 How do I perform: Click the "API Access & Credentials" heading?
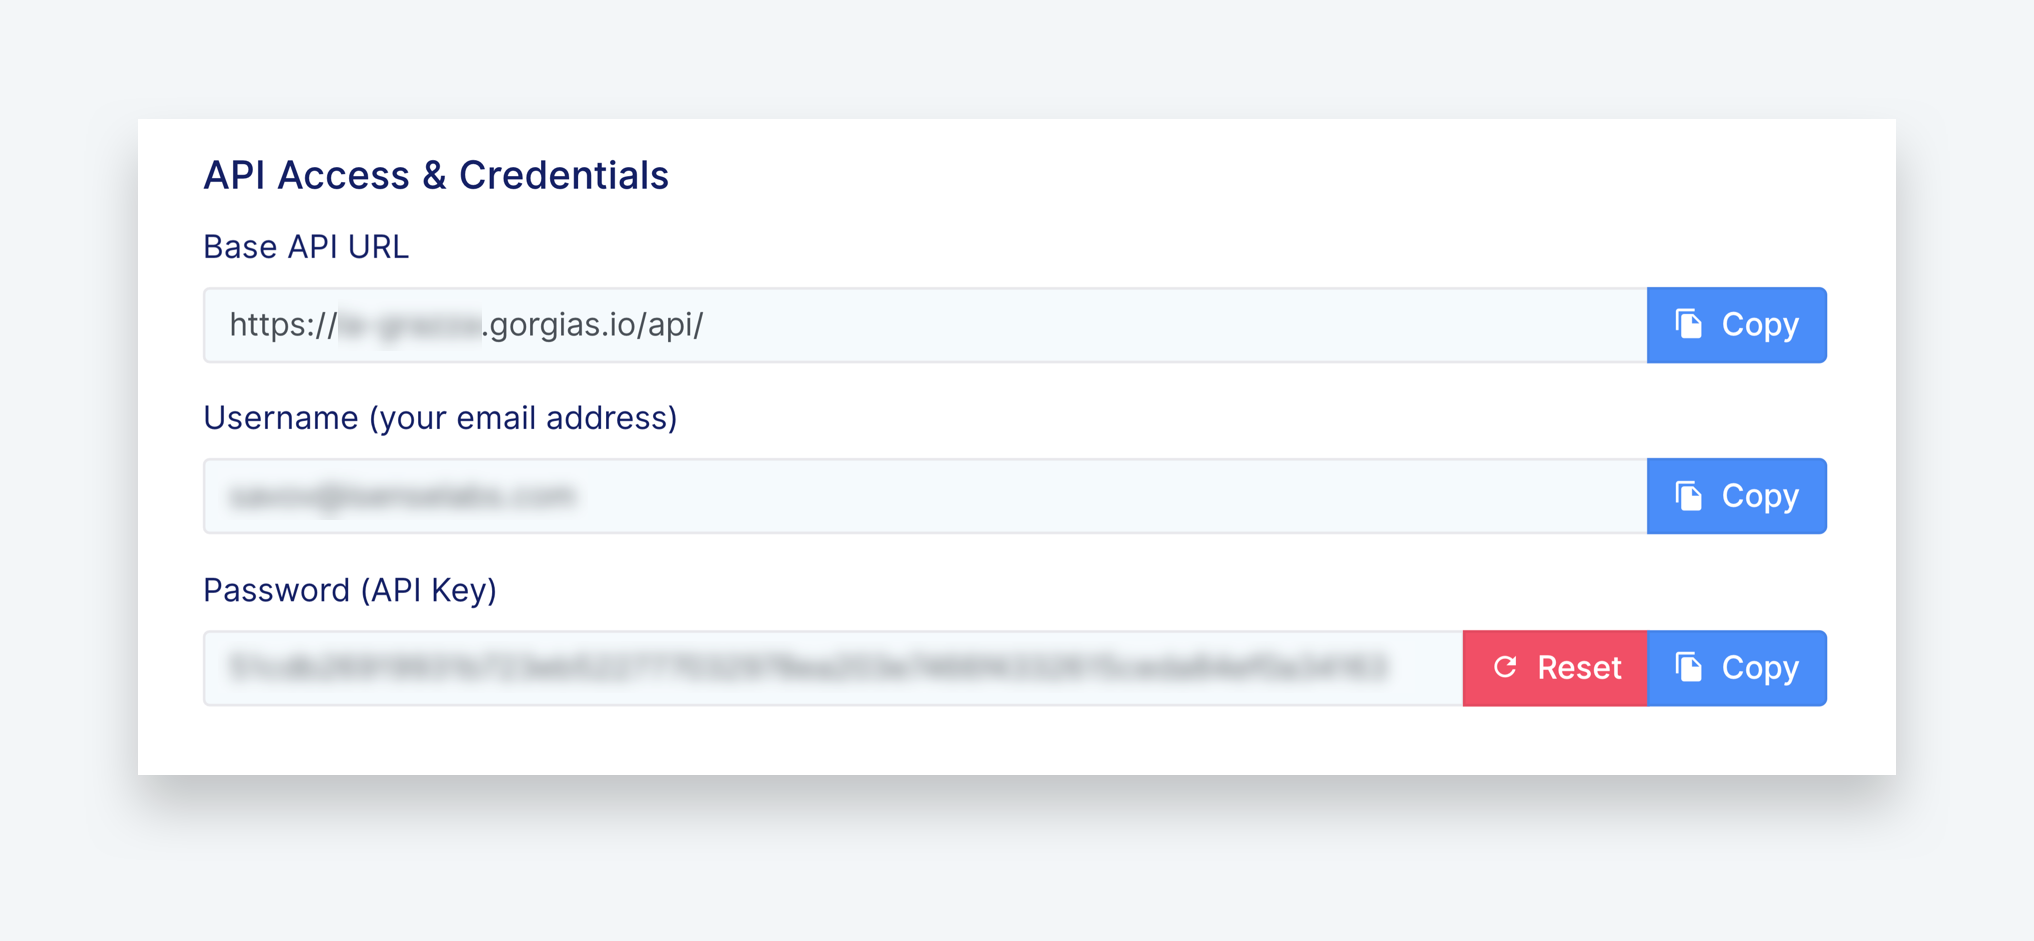click(x=436, y=175)
